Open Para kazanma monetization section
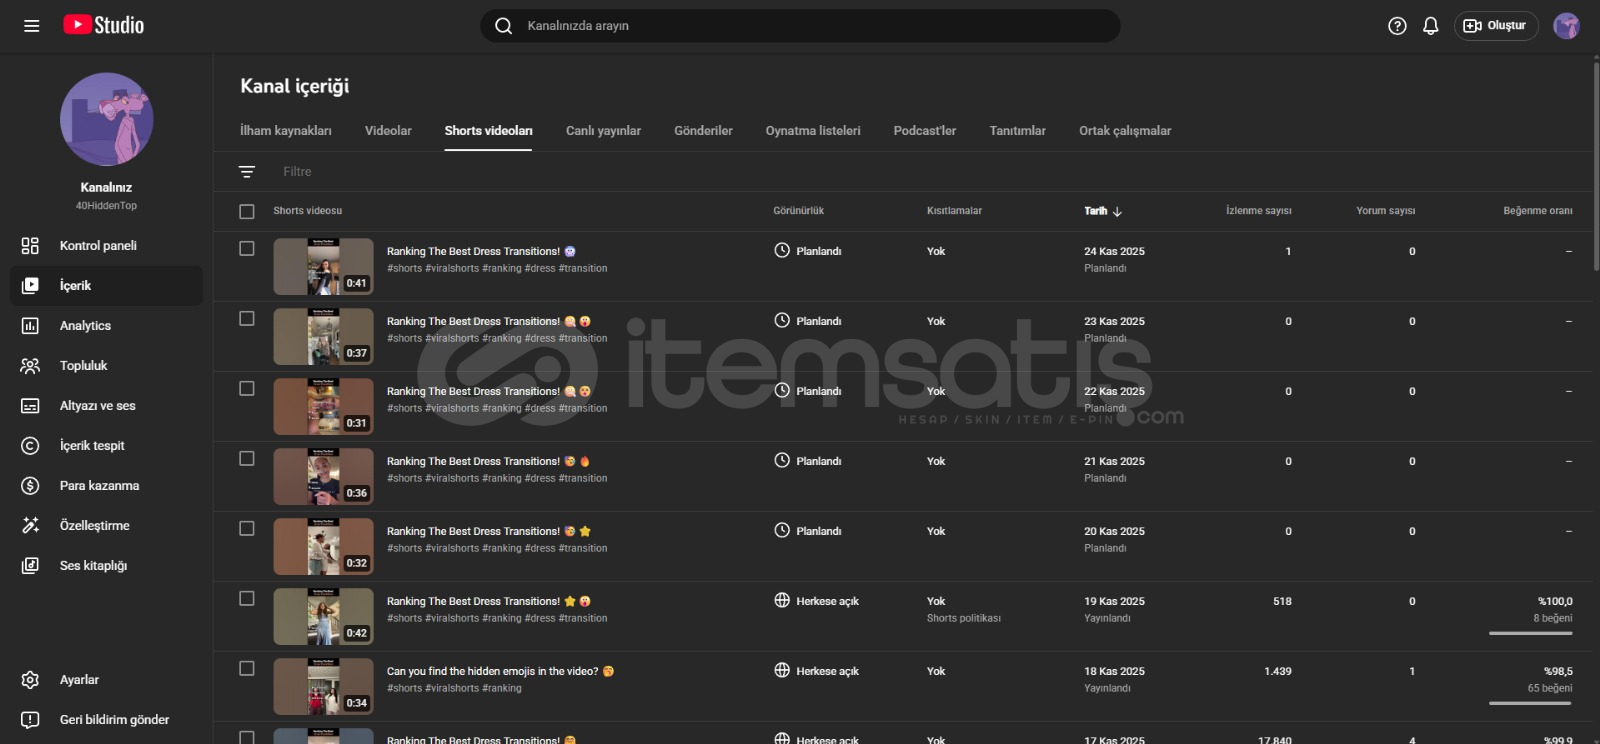This screenshot has height=744, width=1600. click(x=99, y=486)
